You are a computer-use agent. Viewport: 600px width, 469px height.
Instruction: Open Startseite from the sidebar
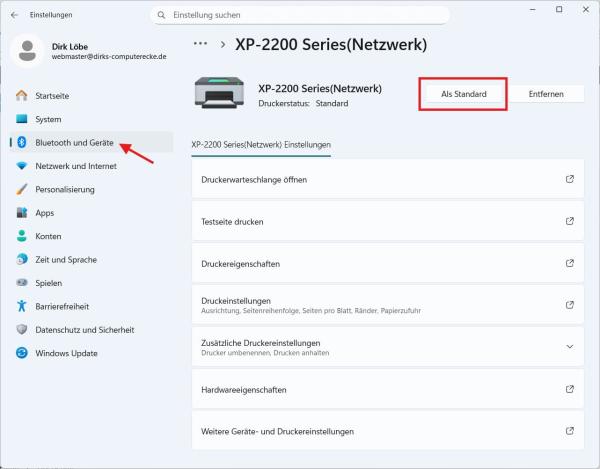click(x=52, y=95)
